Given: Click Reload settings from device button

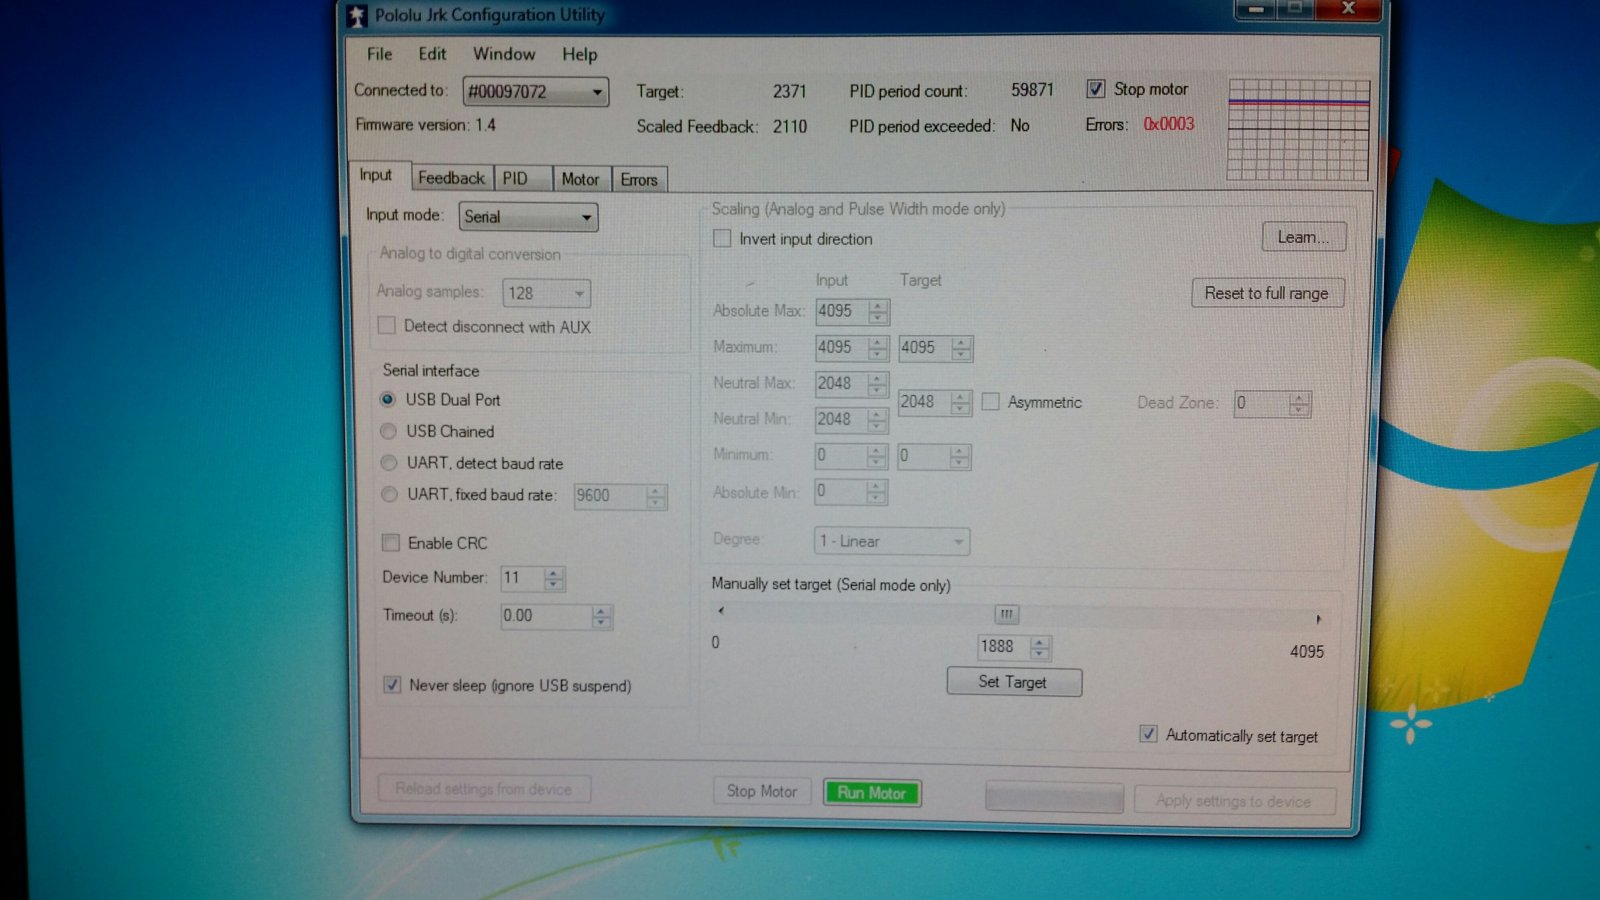Looking at the screenshot, I should point(484,789).
